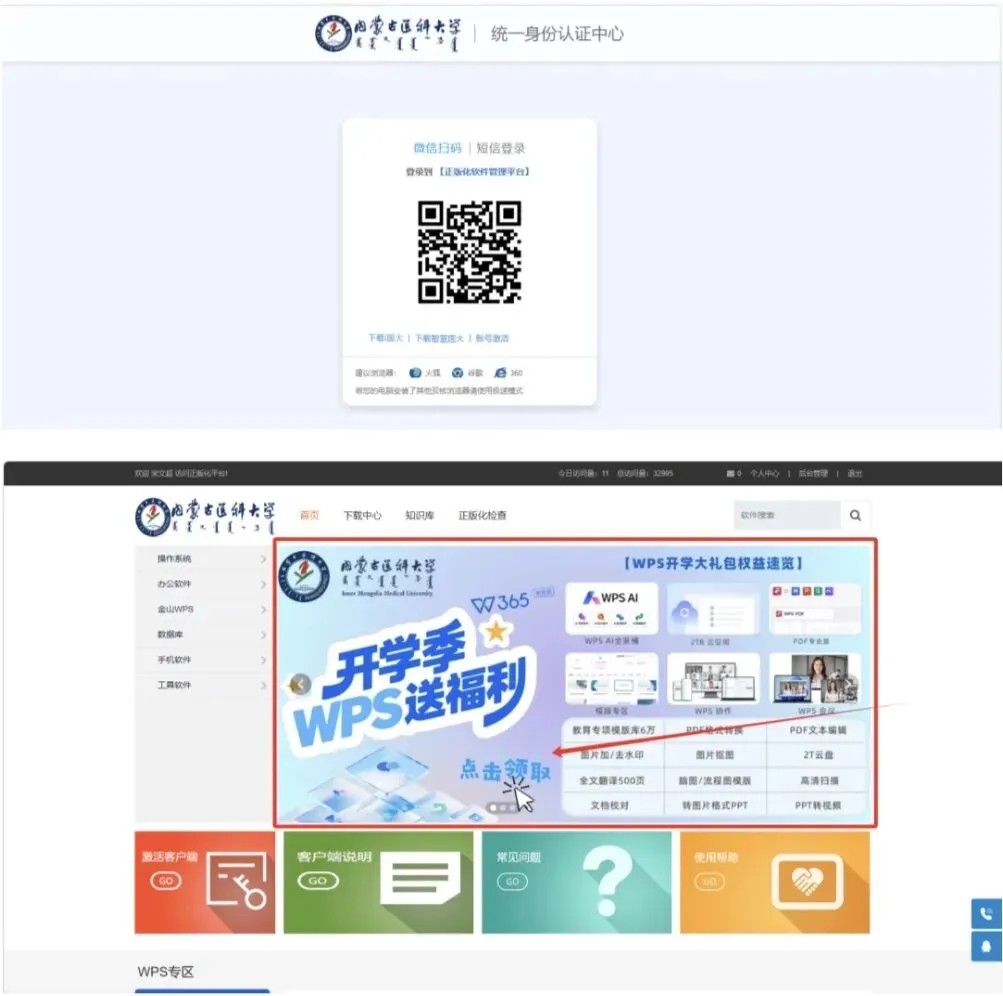Screen dimensions: 1003x996
Task: Click the floating phone contact icon
Action: (x=986, y=913)
